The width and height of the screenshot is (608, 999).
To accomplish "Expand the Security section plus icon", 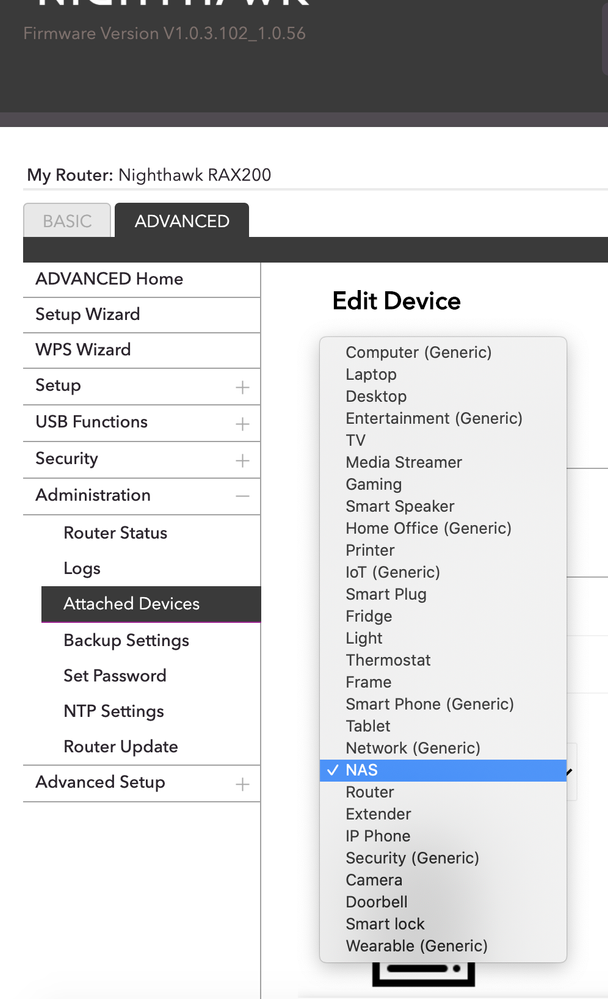I will pos(242,460).
